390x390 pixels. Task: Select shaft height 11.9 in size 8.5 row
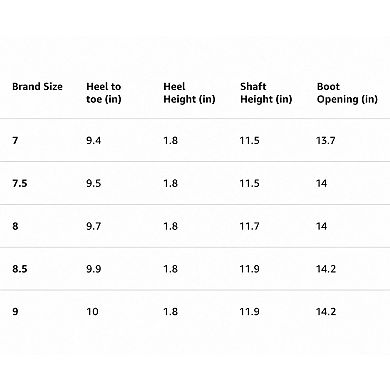[249, 269]
